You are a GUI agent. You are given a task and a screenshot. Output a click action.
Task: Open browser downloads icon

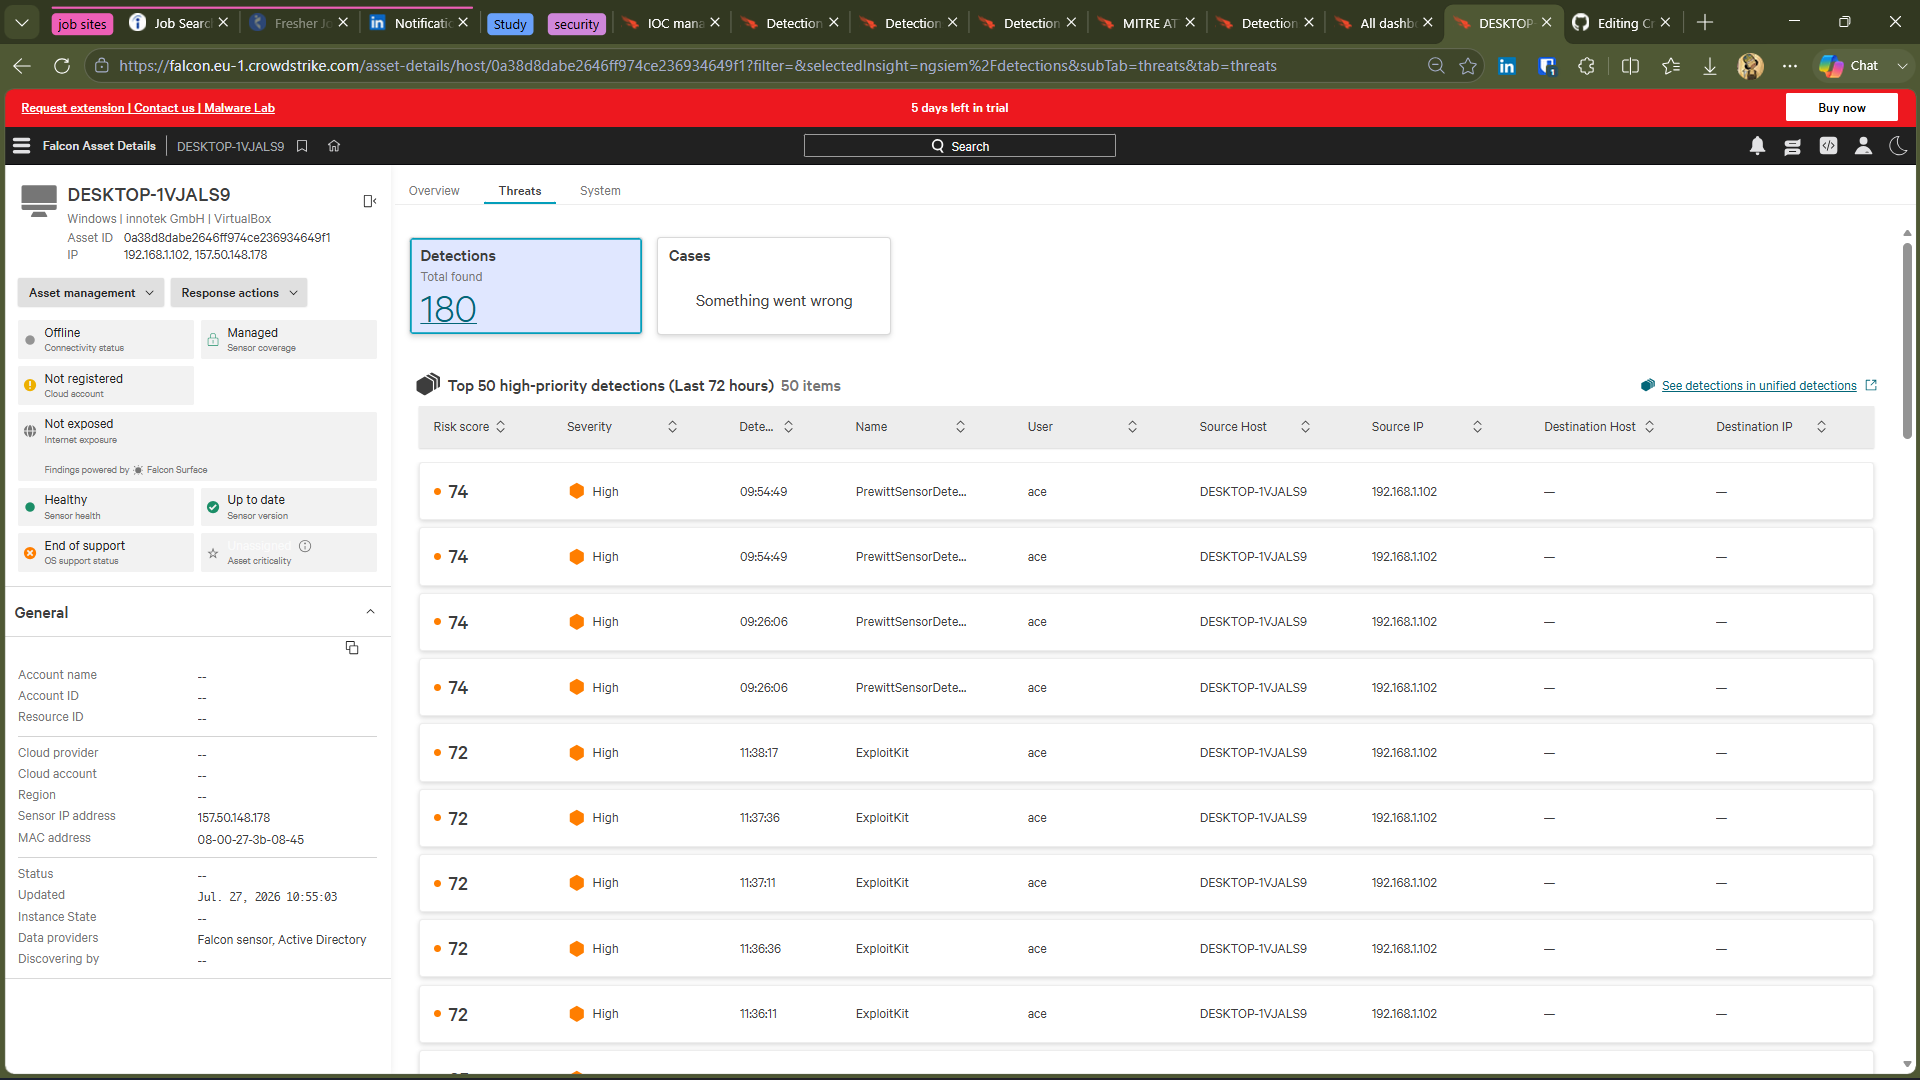pyautogui.click(x=1710, y=66)
